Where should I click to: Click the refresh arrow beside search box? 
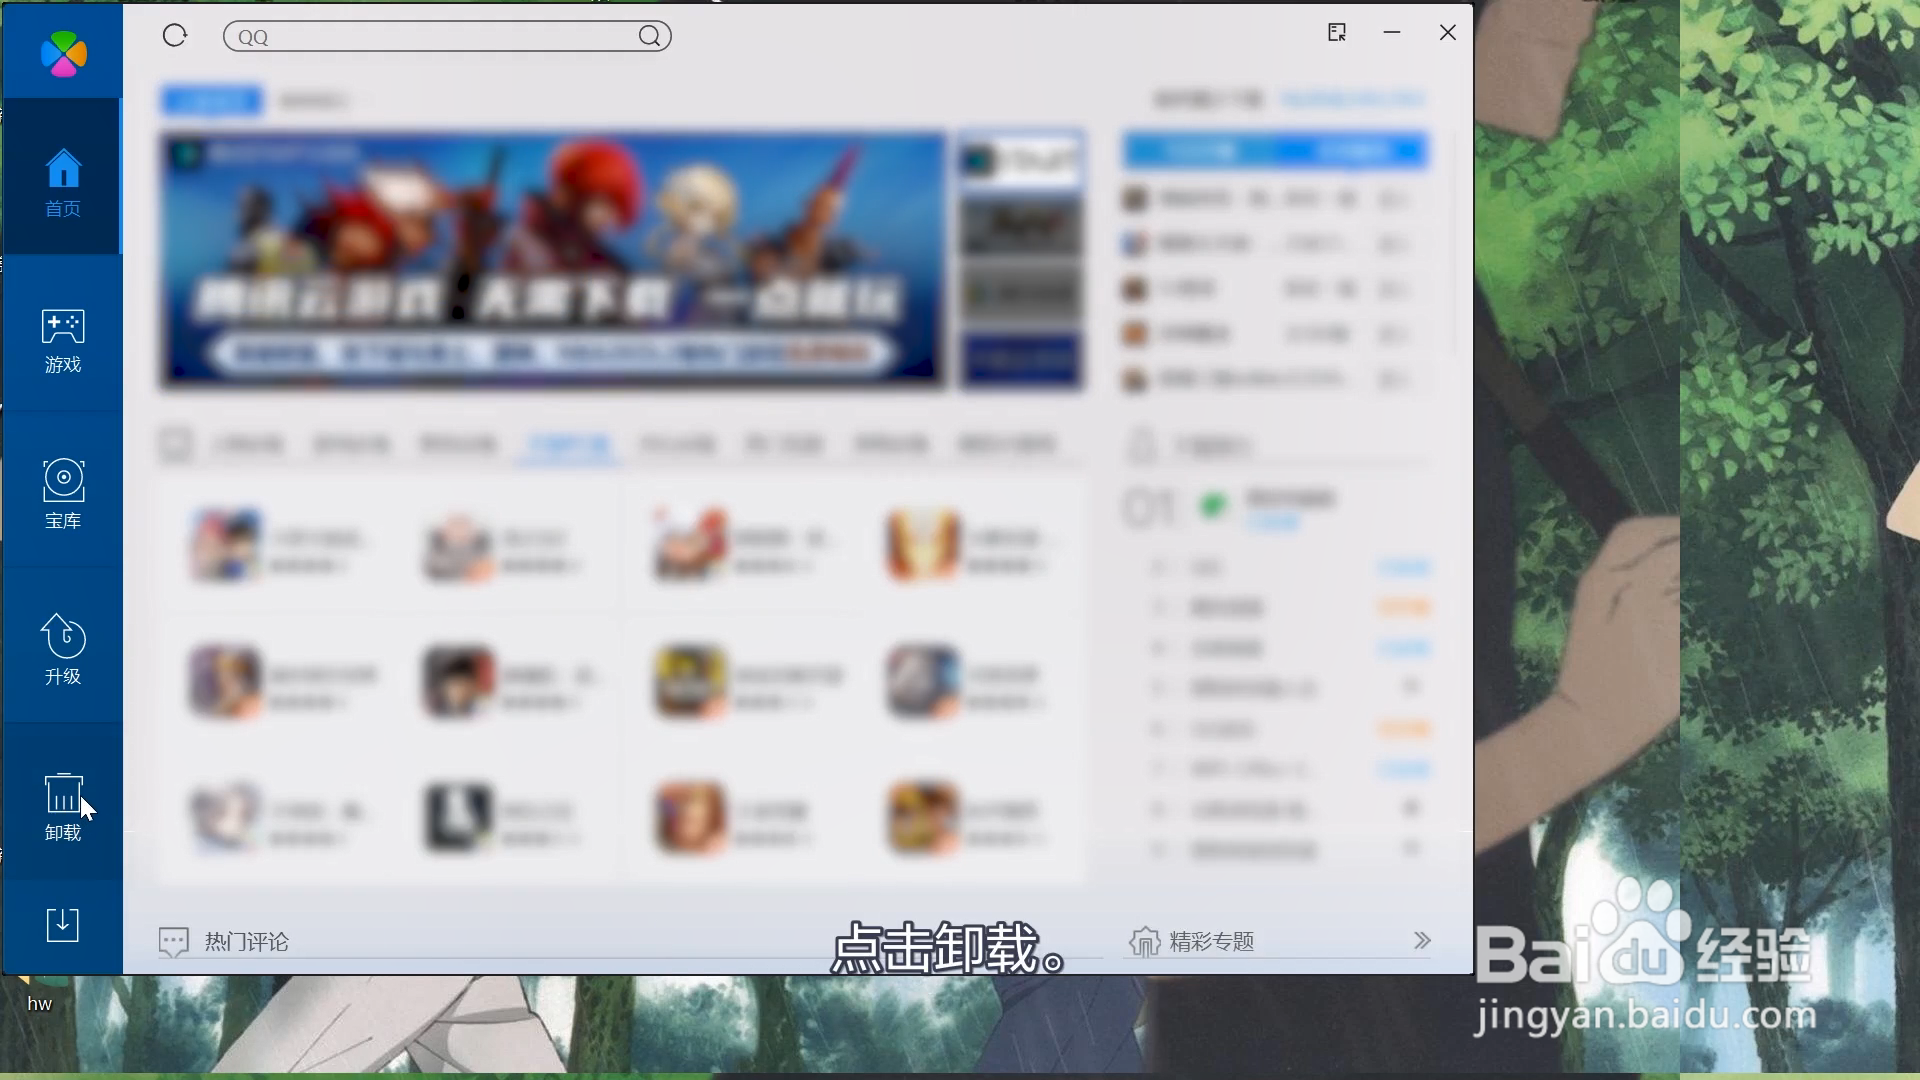click(175, 36)
